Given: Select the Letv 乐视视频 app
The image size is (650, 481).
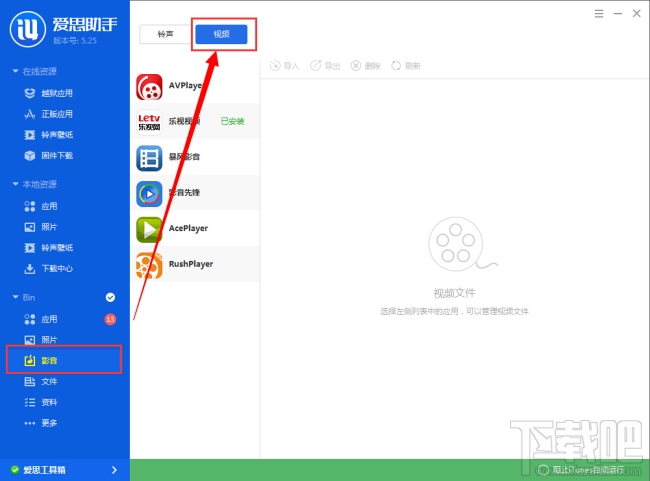Looking at the screenshot, I should point(195,121).
